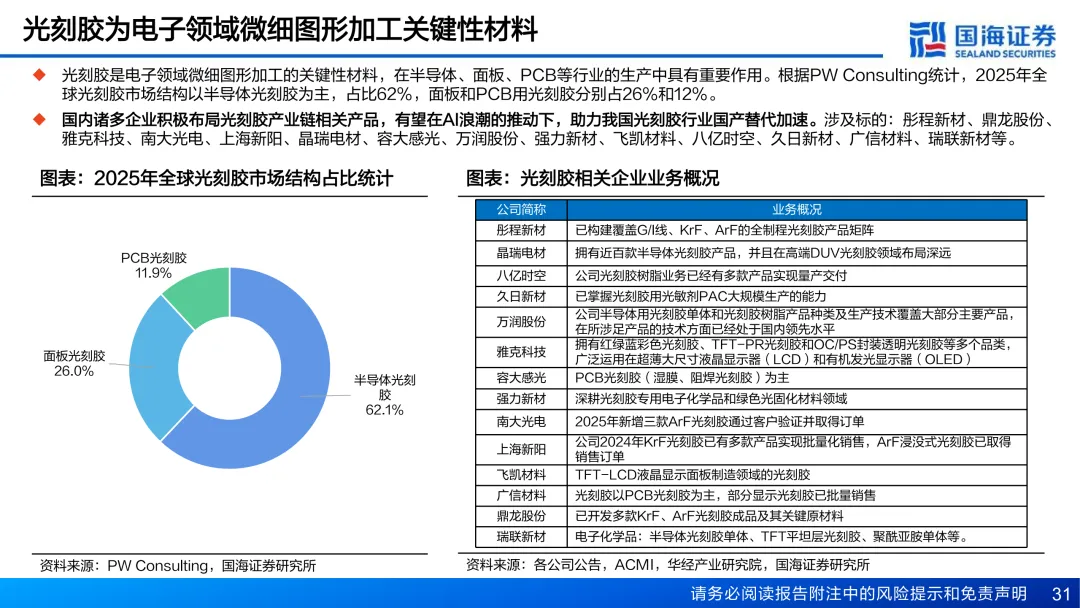Image resolution: width=1080 pixels, height=608 pixels.
Task: Click the 11.9% chart label
Action: (154, 273)
